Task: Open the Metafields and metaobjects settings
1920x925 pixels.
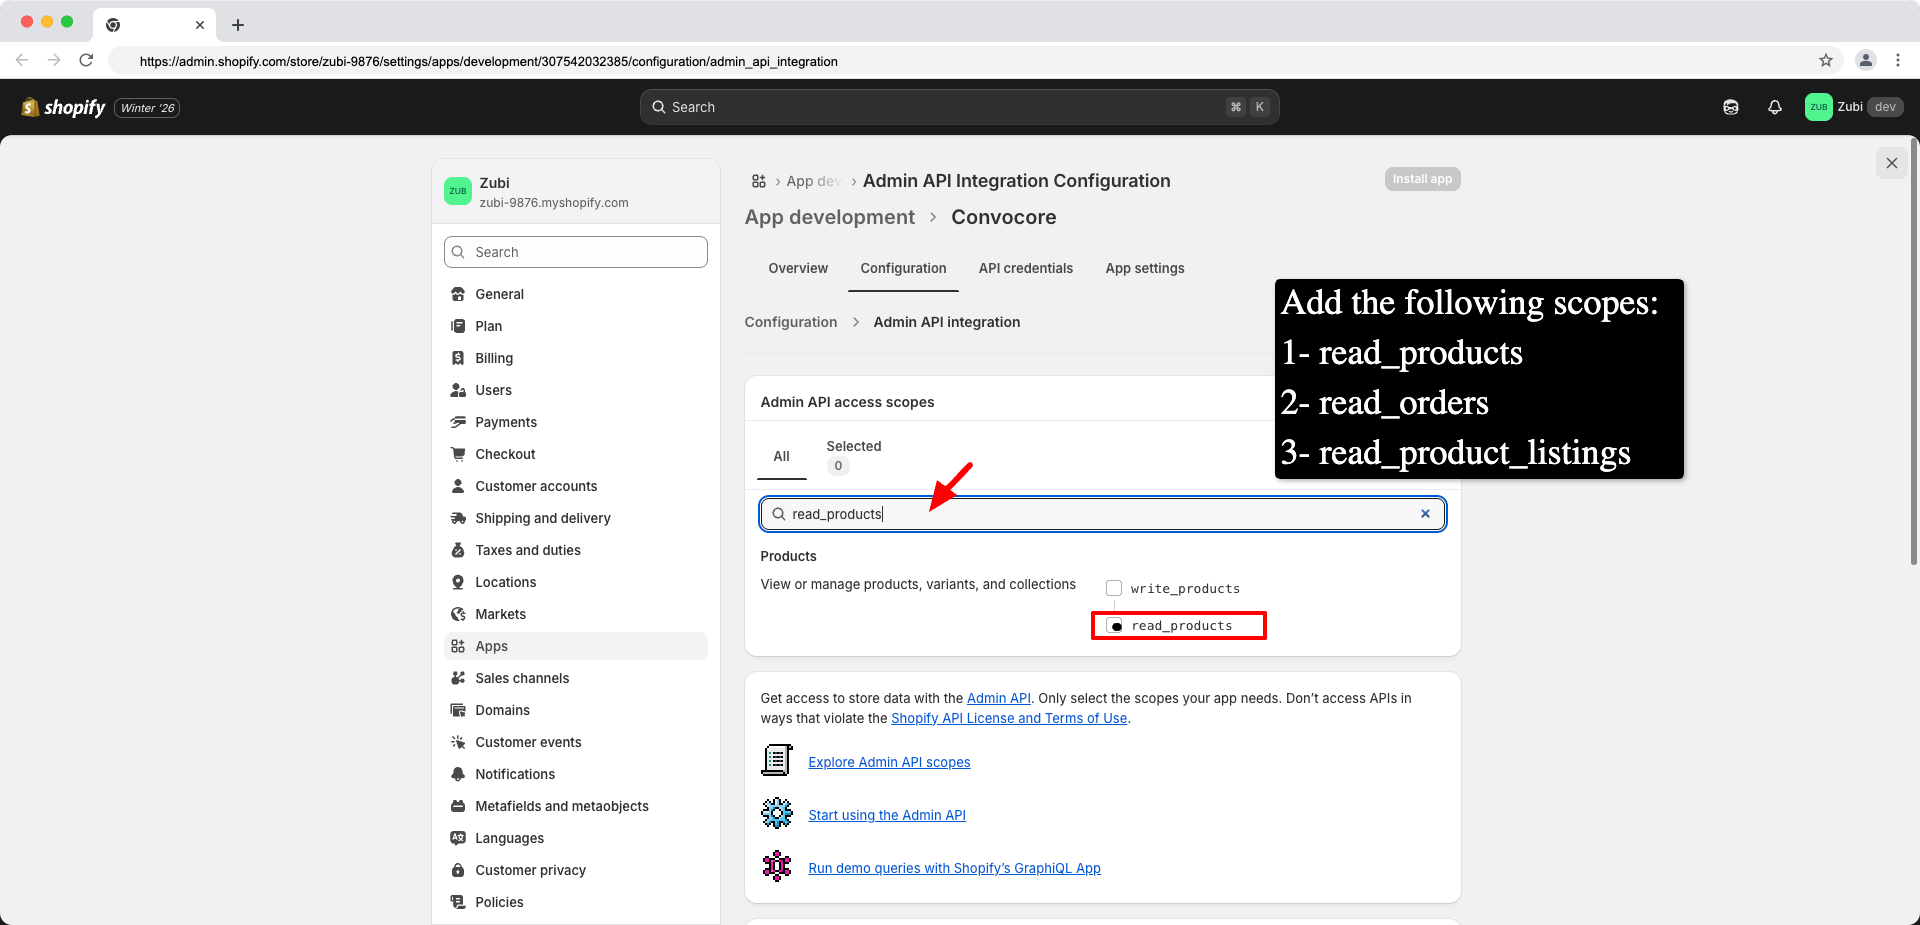Action: tap(561, 806)
